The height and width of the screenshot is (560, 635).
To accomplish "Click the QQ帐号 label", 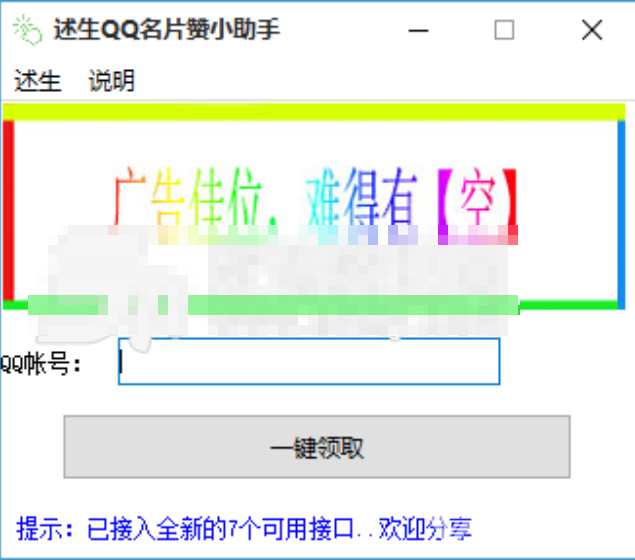I will 40,363.
